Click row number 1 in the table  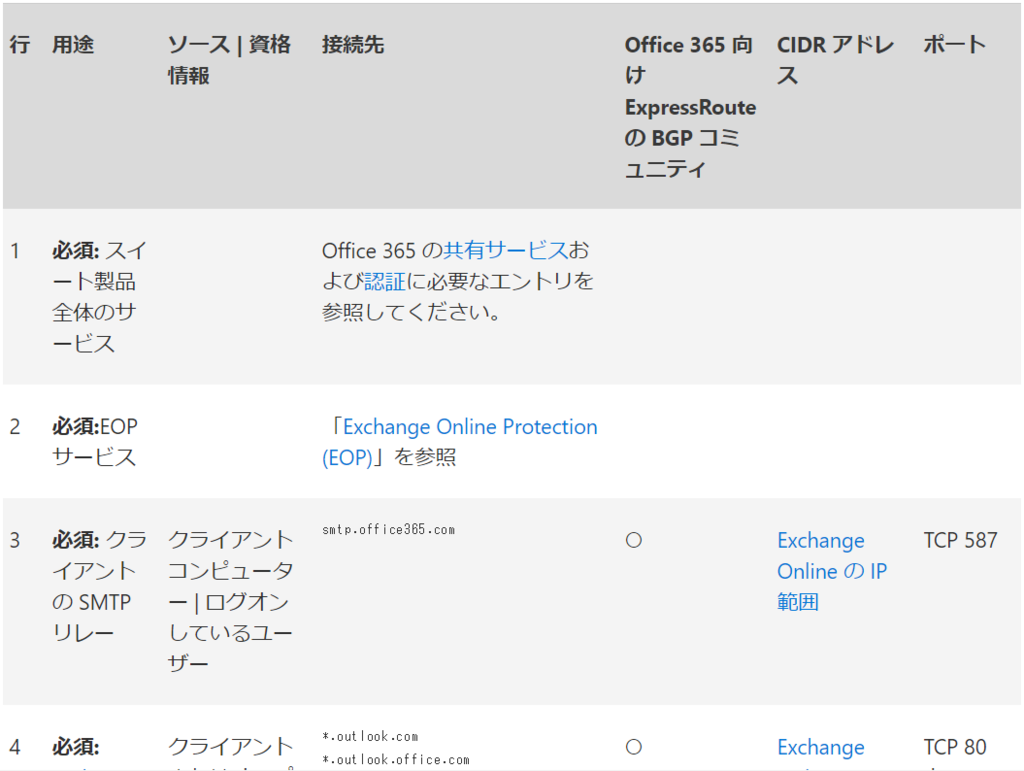15,251
